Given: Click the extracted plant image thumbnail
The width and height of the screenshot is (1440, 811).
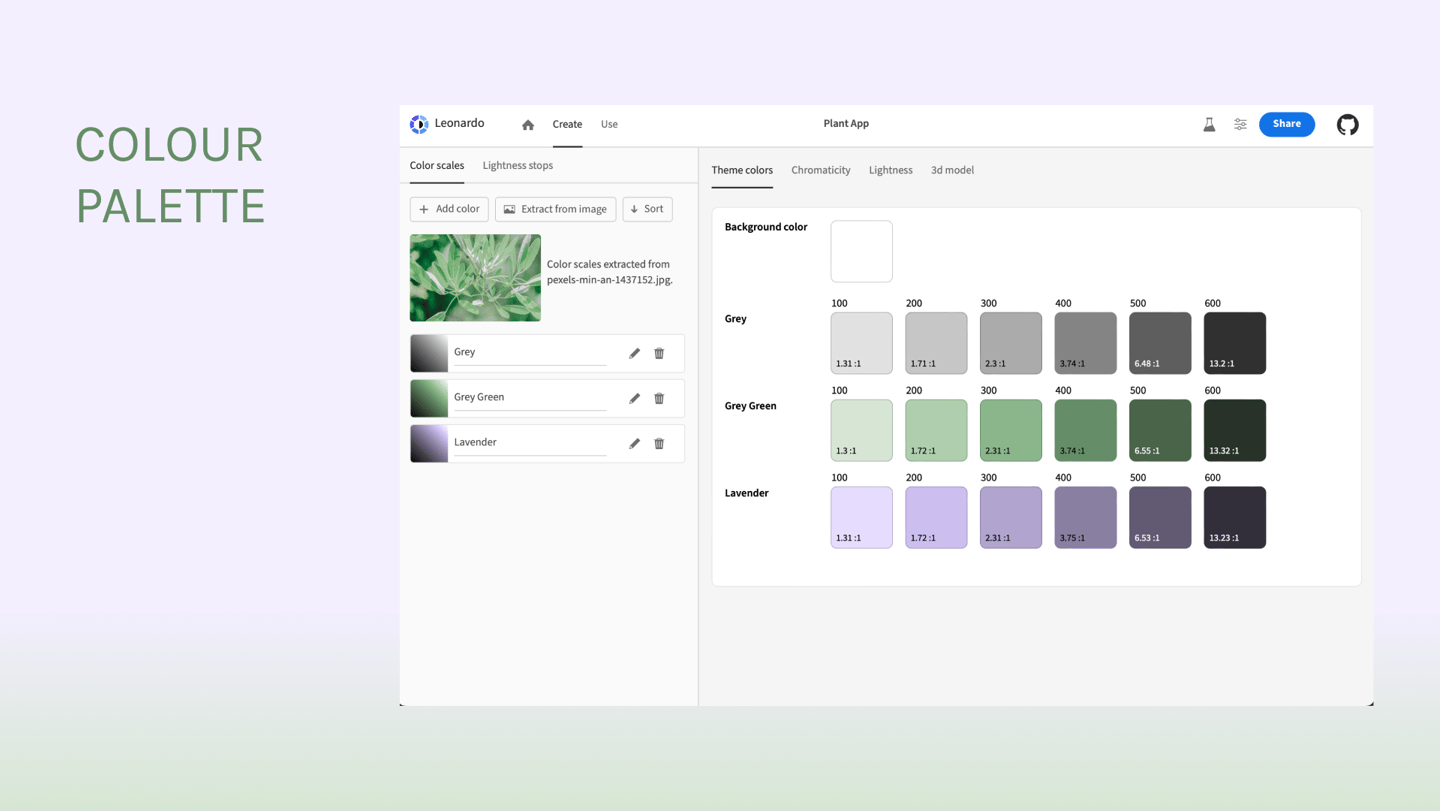Looking at the screenshot, I should tap(475, 278).
